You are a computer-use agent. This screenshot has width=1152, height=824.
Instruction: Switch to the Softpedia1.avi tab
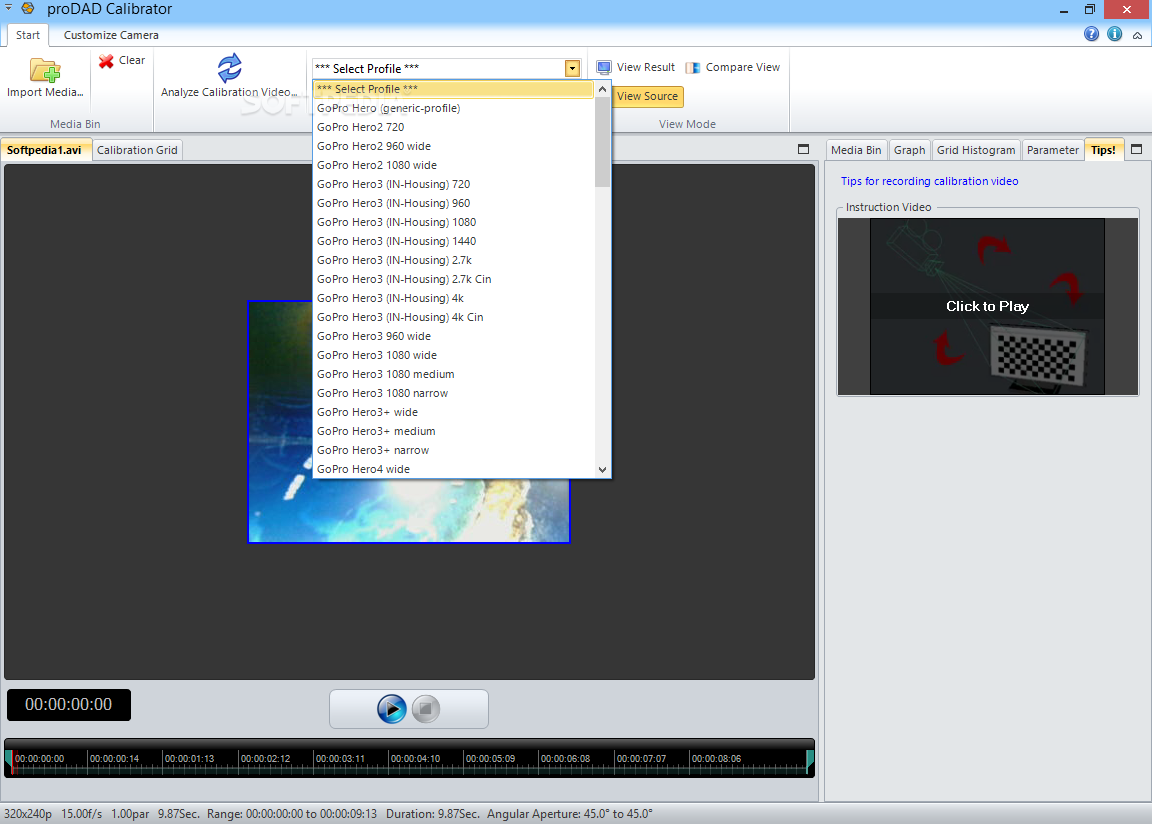45,150
